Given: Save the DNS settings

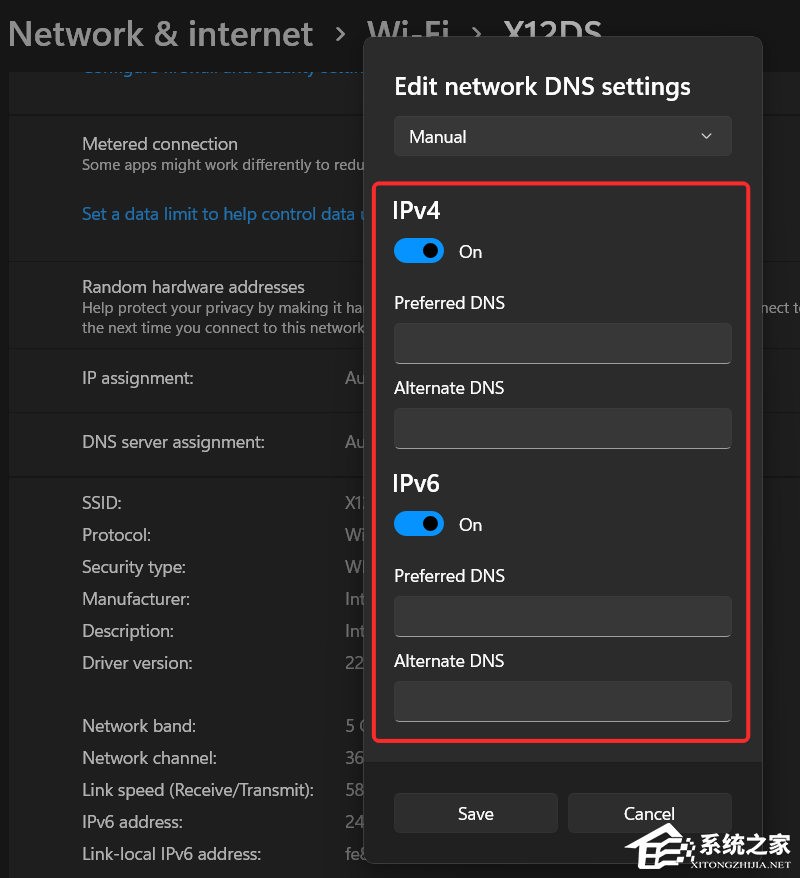Looking at the screenshot, I should coord(475,813).
